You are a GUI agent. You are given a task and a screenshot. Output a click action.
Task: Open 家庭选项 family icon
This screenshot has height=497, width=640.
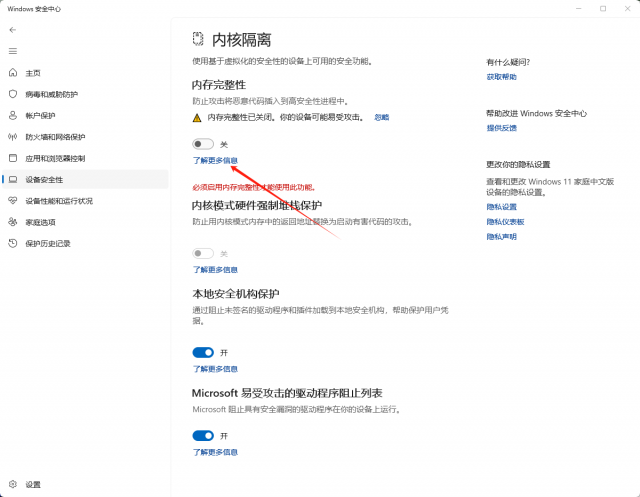[13, 222]
